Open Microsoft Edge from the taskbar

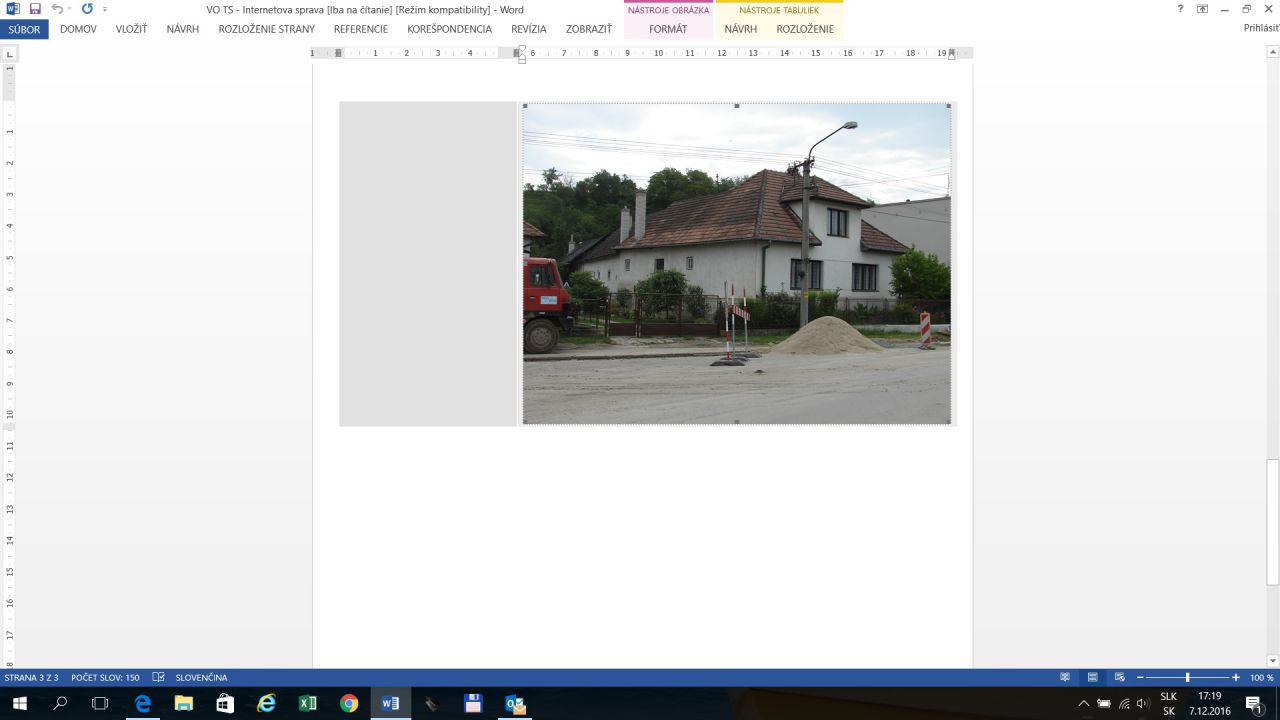pos(142,704)
